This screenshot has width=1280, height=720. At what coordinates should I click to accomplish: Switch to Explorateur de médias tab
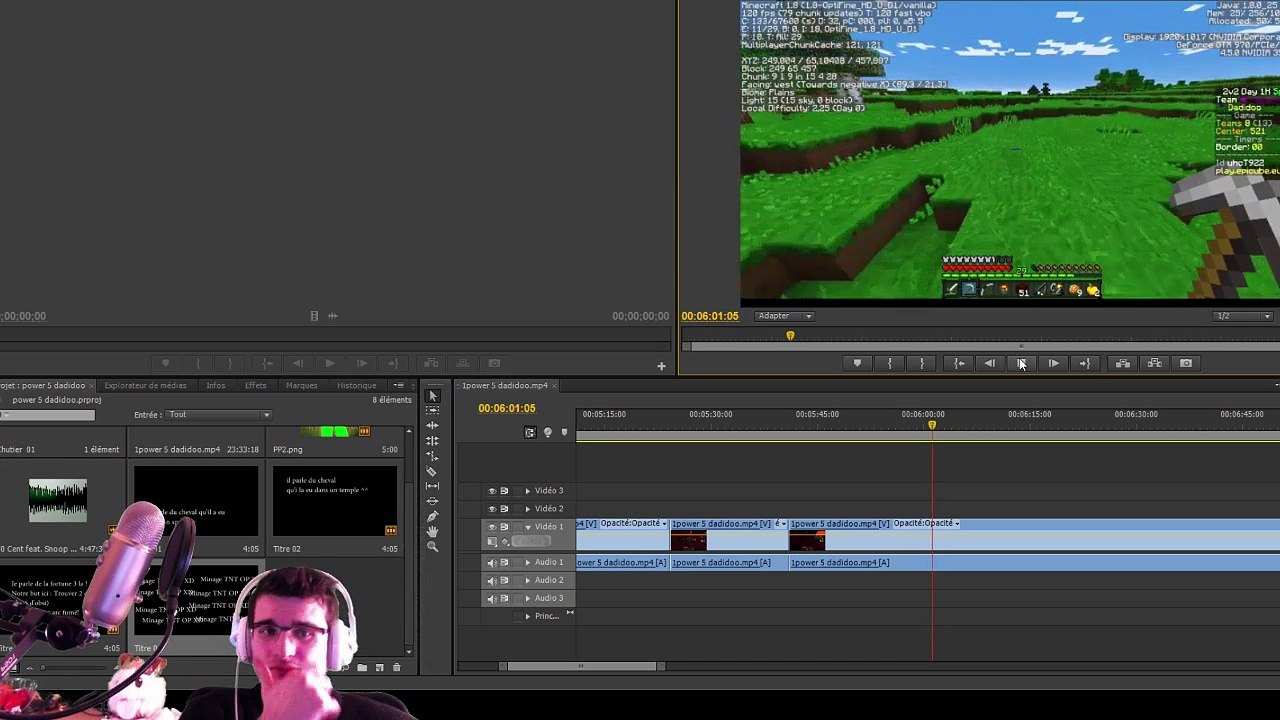point(145,386)
